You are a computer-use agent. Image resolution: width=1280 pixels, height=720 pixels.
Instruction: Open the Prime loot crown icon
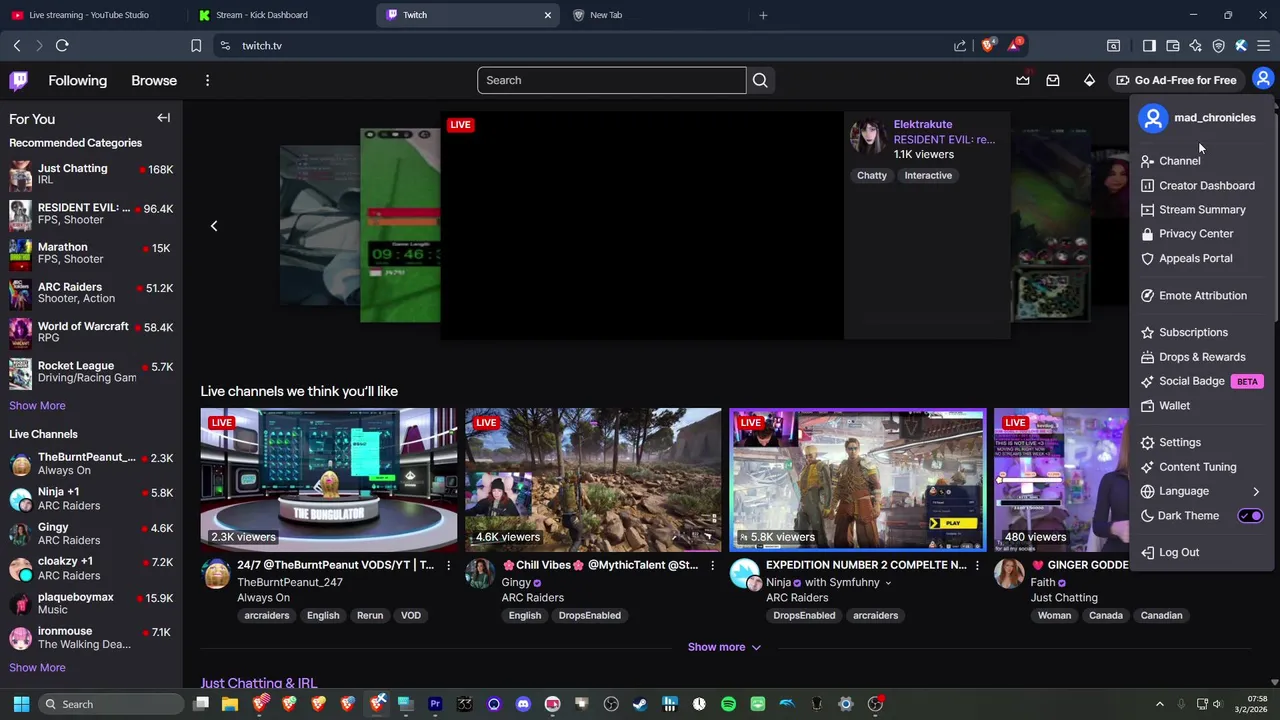[x=1023, y=80]
